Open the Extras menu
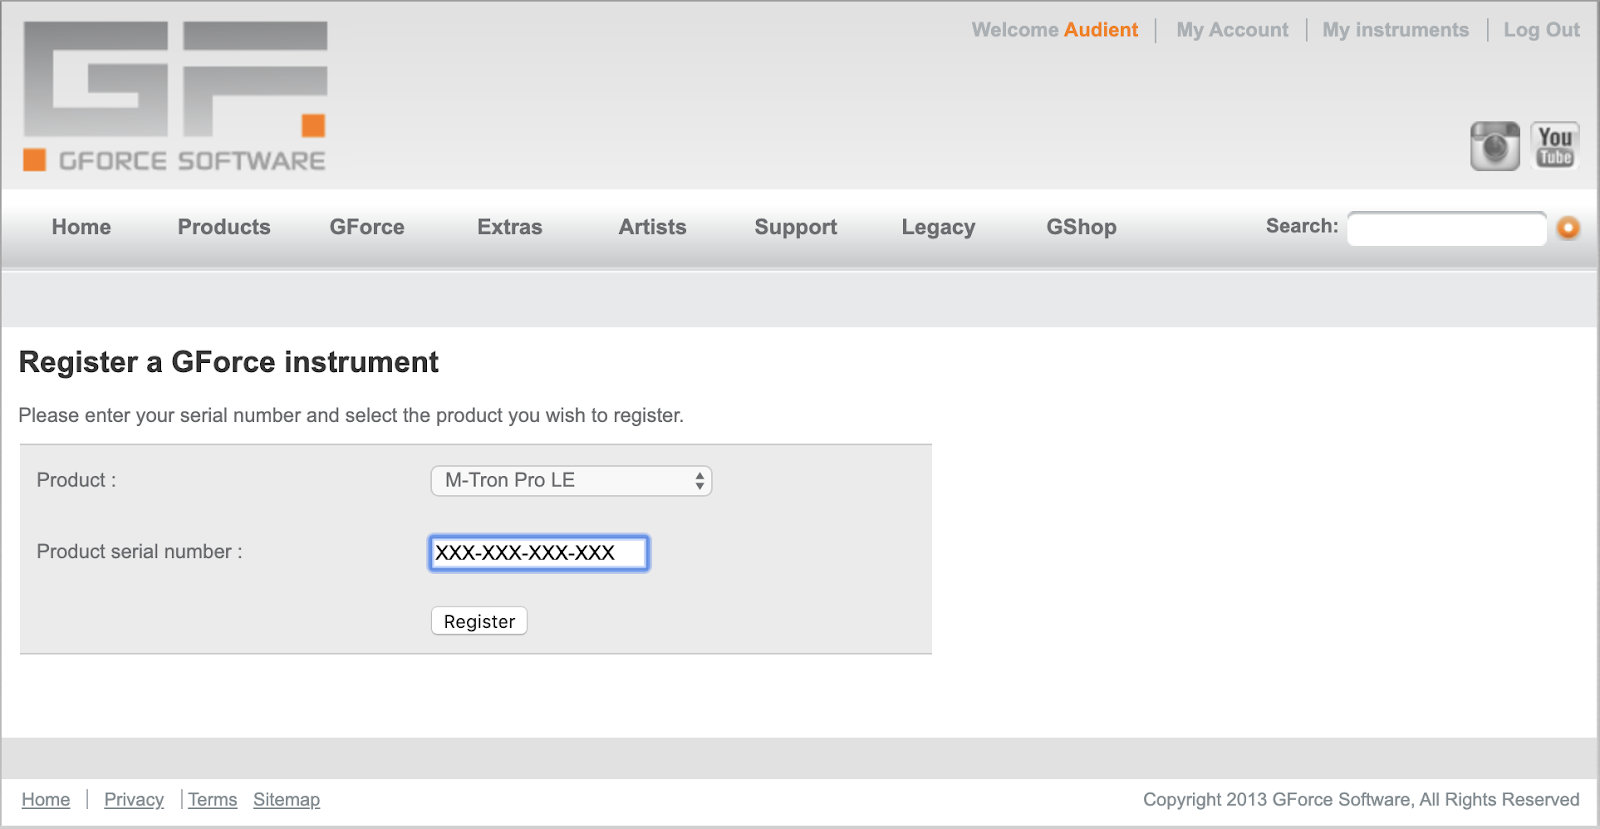 [x=510, y=227]
